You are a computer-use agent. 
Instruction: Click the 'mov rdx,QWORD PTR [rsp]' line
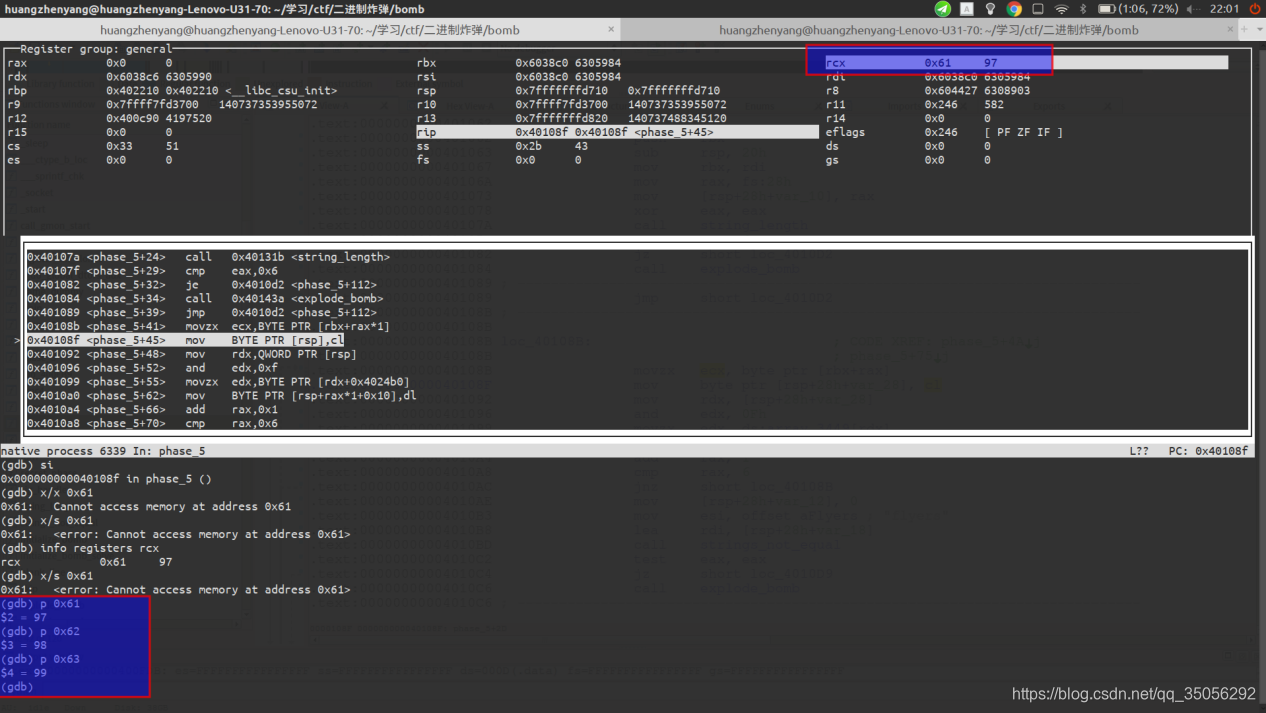[192, 354]
